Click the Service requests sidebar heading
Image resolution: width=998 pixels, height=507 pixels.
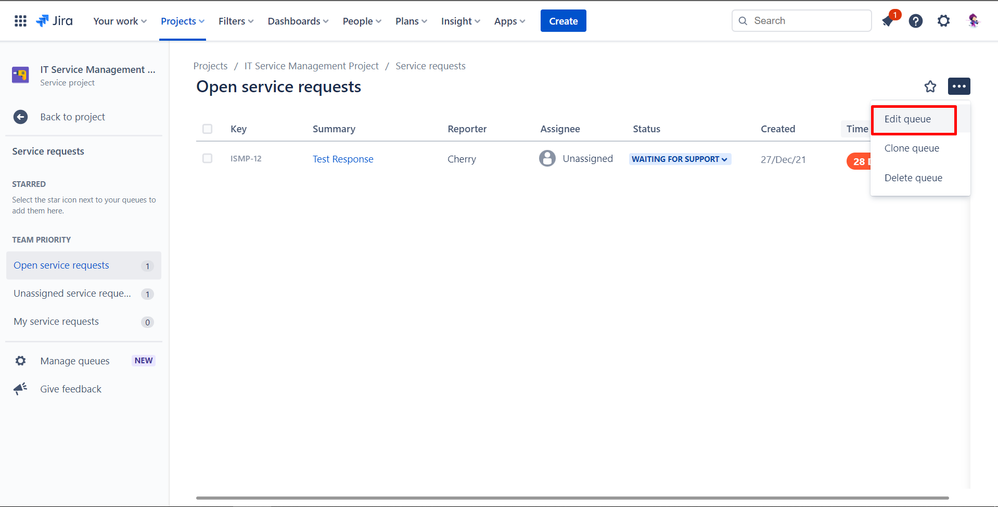tap(48, 151)
